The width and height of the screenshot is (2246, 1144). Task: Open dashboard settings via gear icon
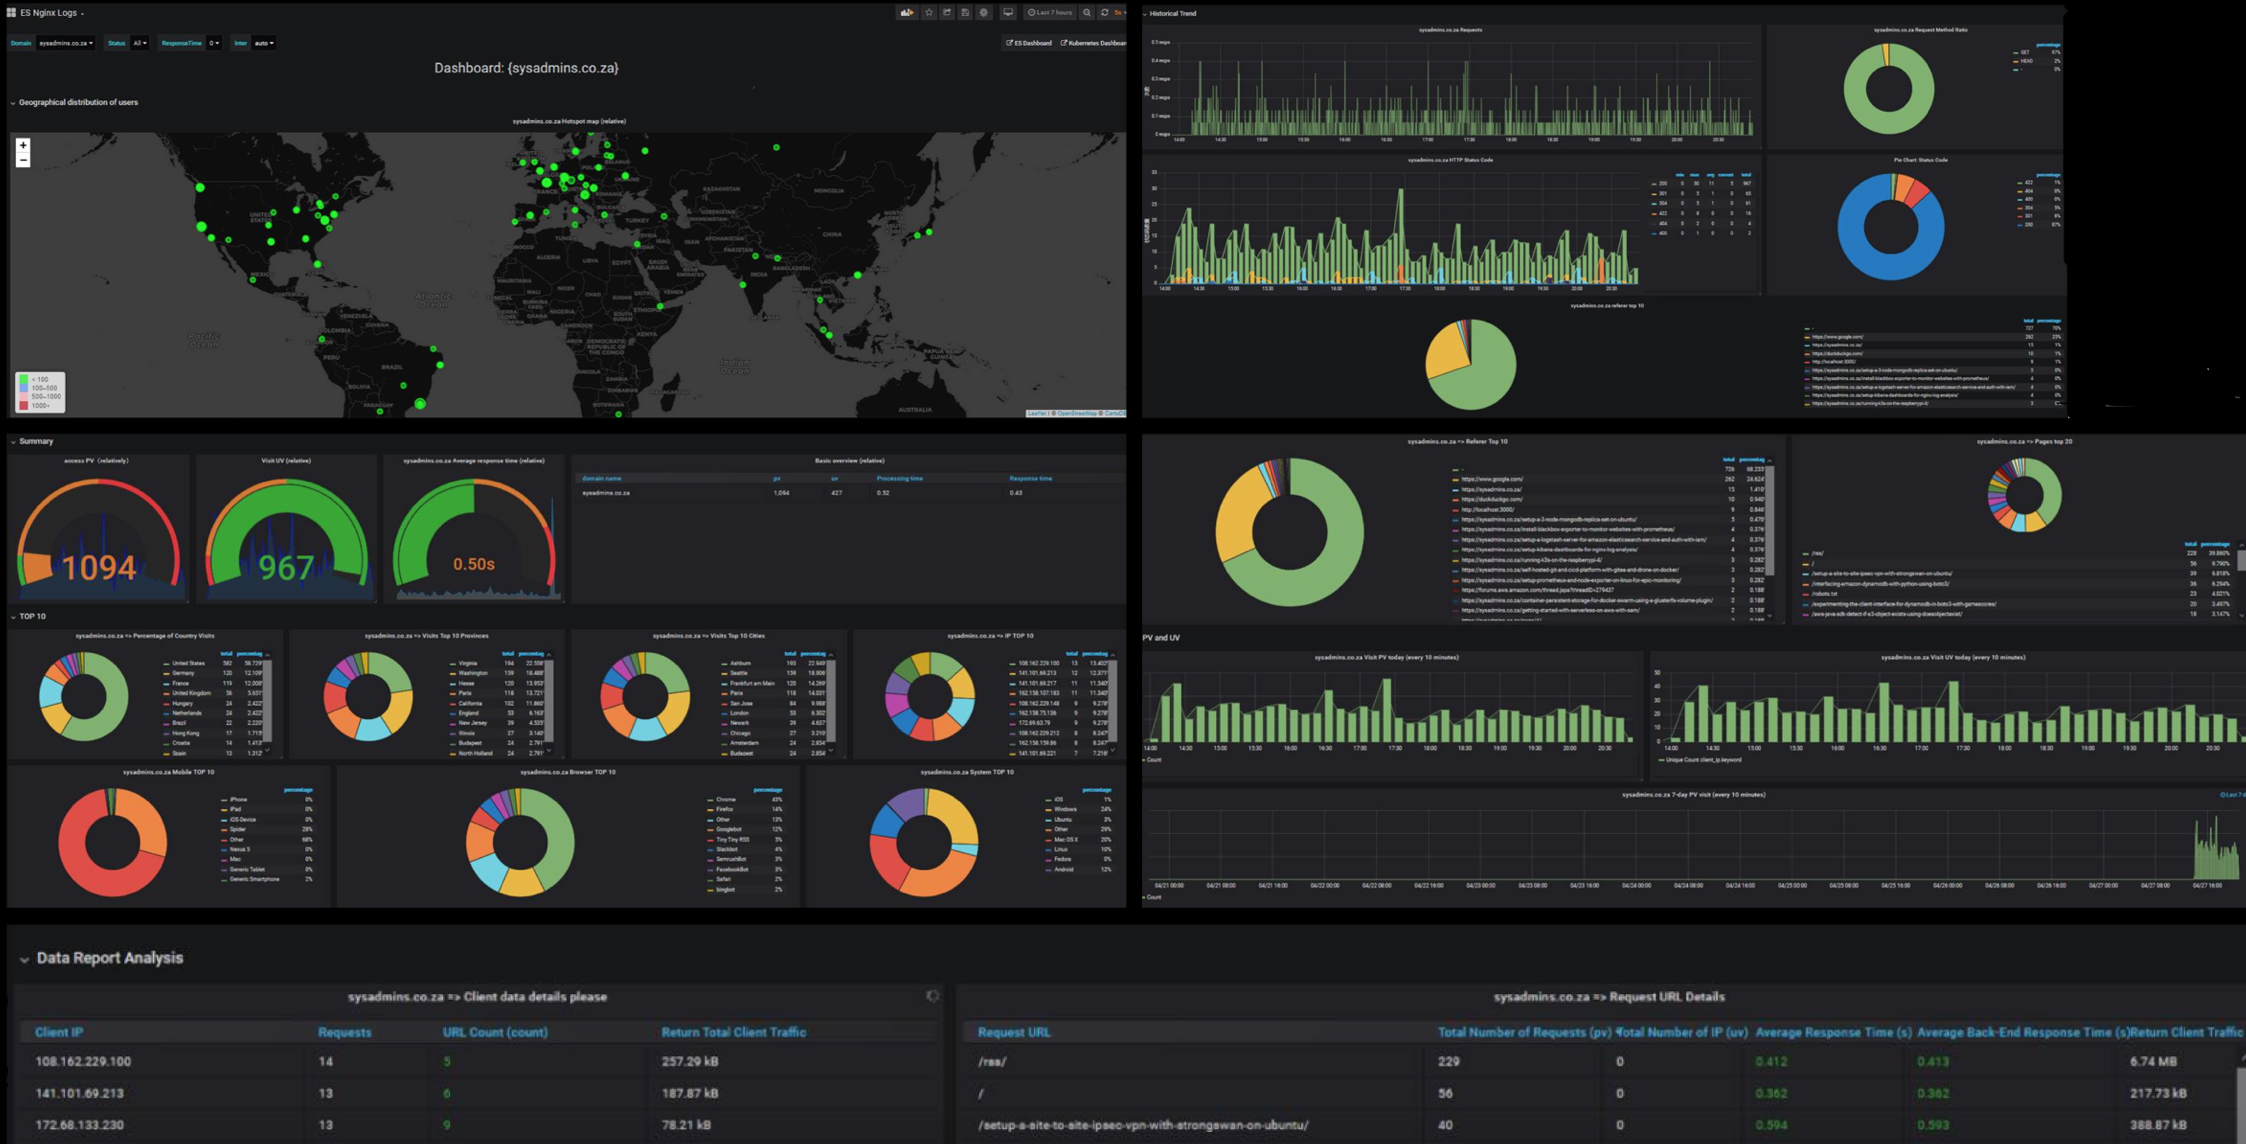click(x=983, y=13)
